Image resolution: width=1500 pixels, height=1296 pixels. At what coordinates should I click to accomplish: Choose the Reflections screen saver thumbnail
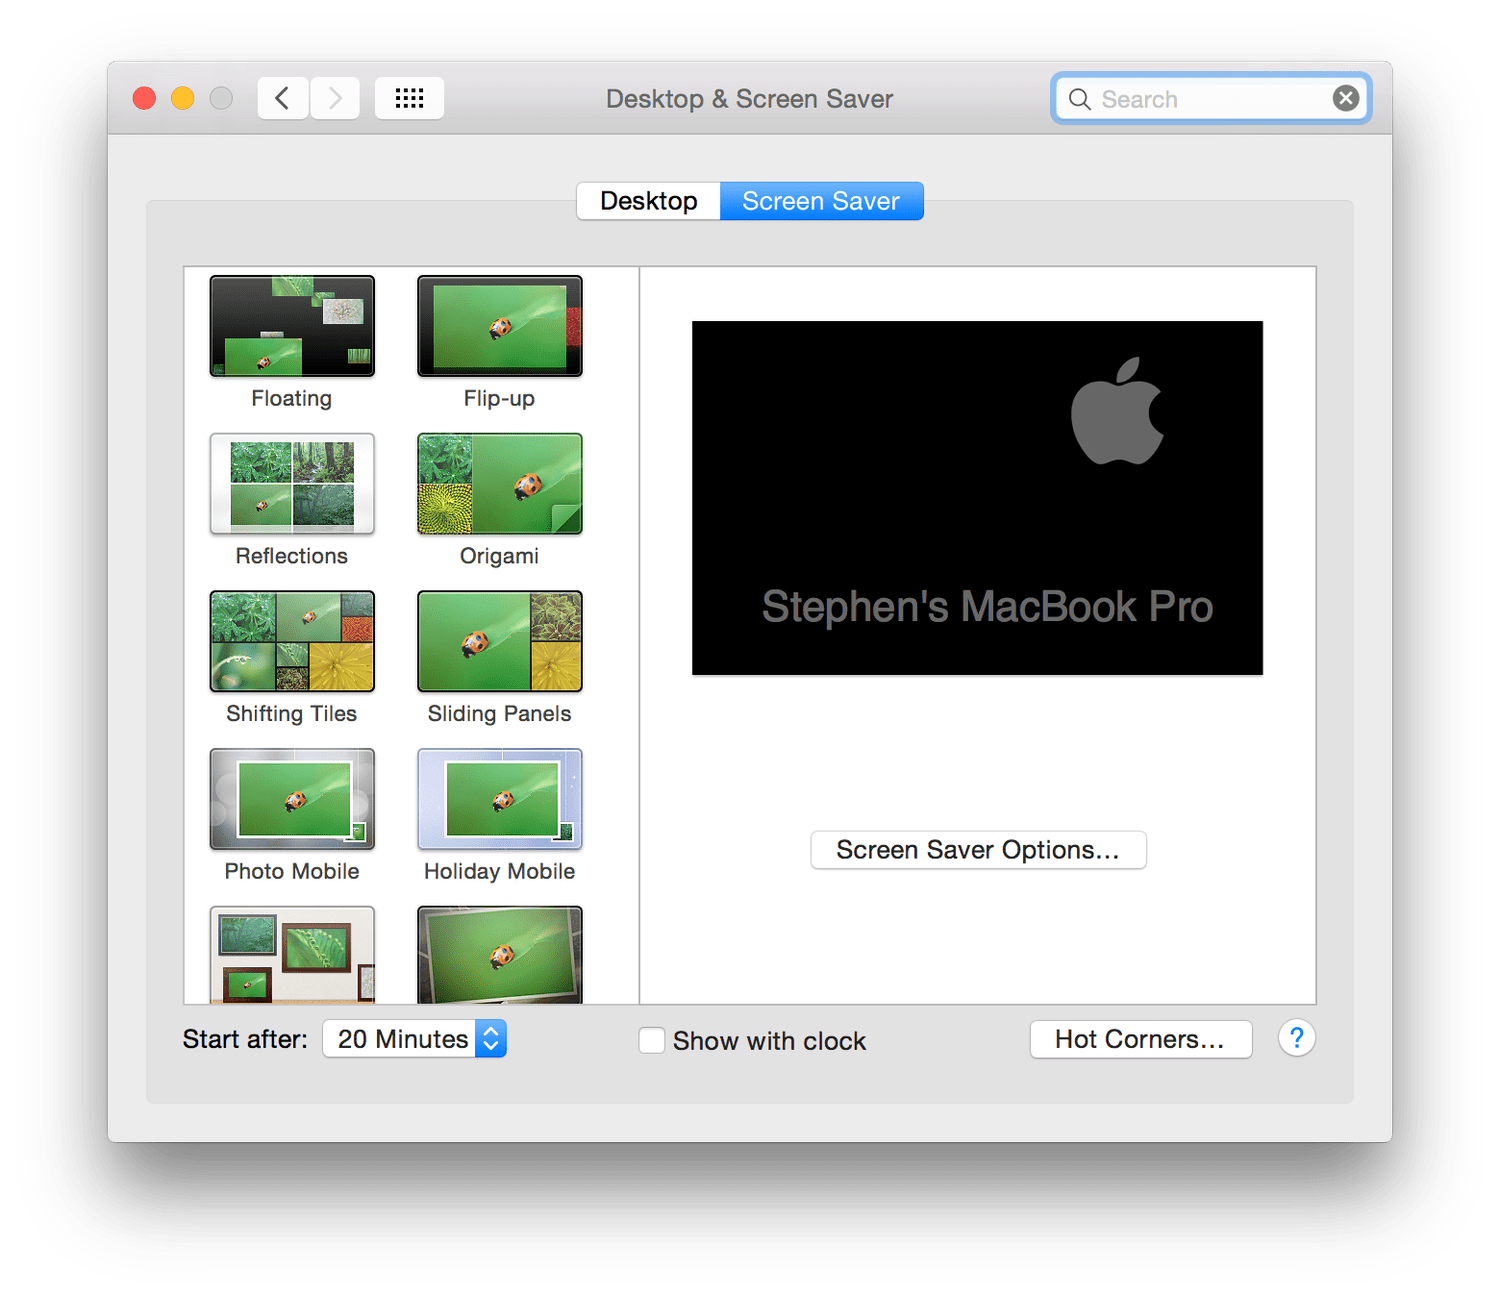point(292,484)
